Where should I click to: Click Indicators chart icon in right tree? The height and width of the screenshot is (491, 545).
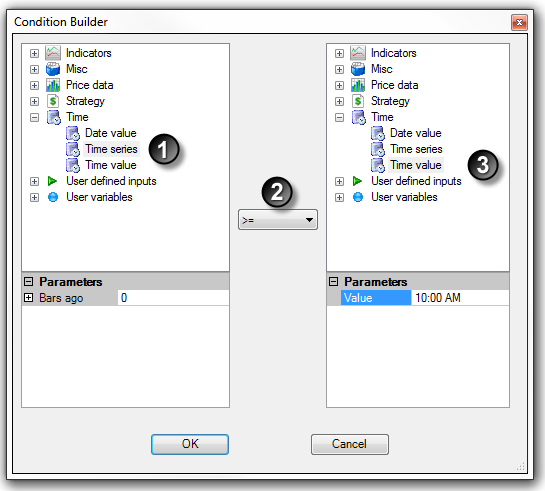click(358, 53)
